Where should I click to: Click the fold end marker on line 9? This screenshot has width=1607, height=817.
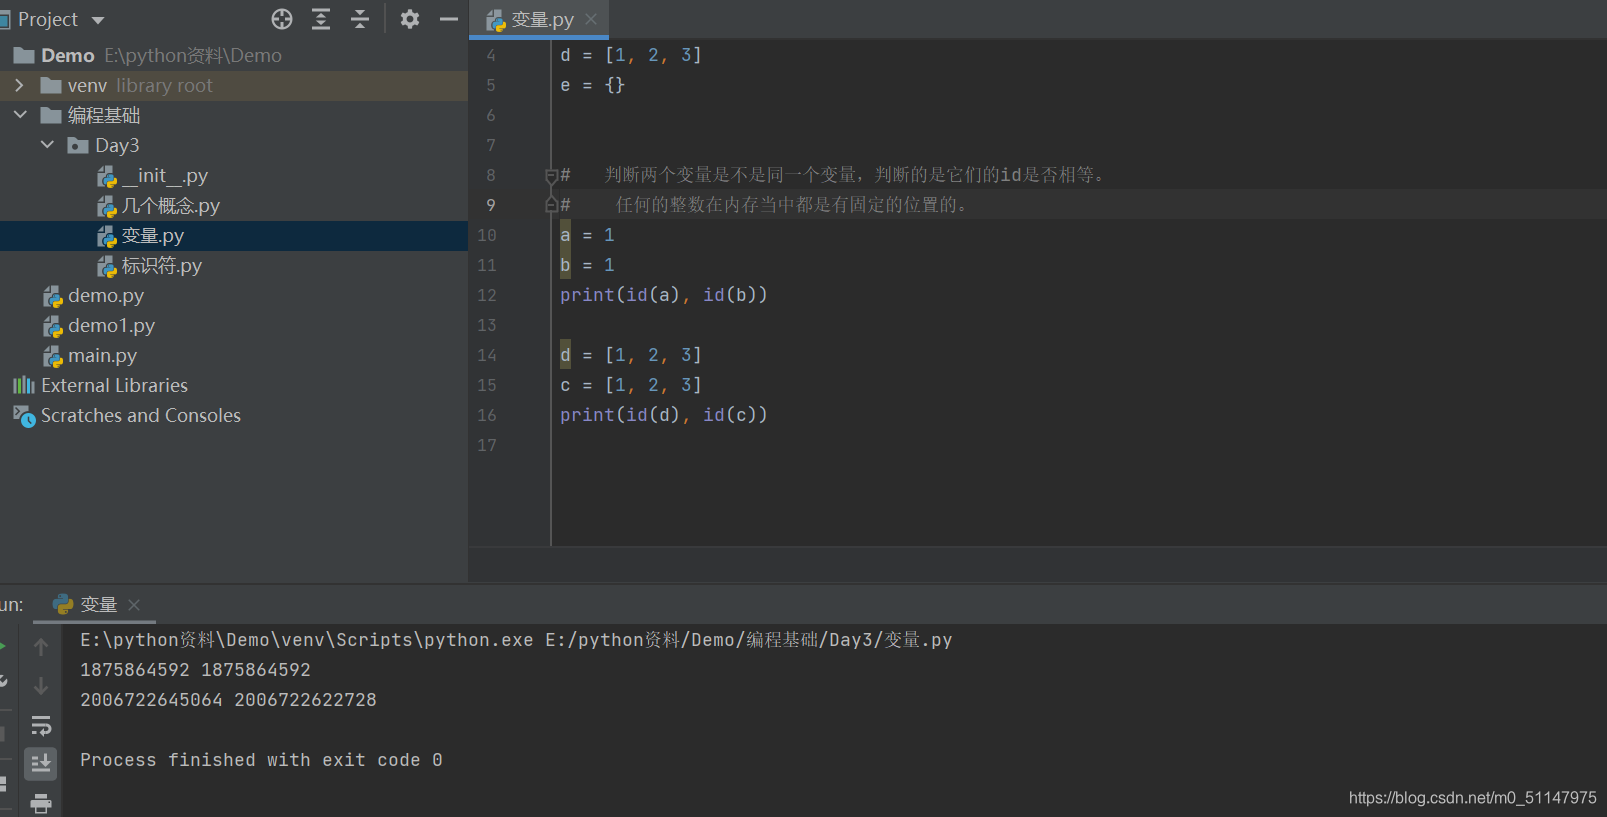tap(551, 205)
